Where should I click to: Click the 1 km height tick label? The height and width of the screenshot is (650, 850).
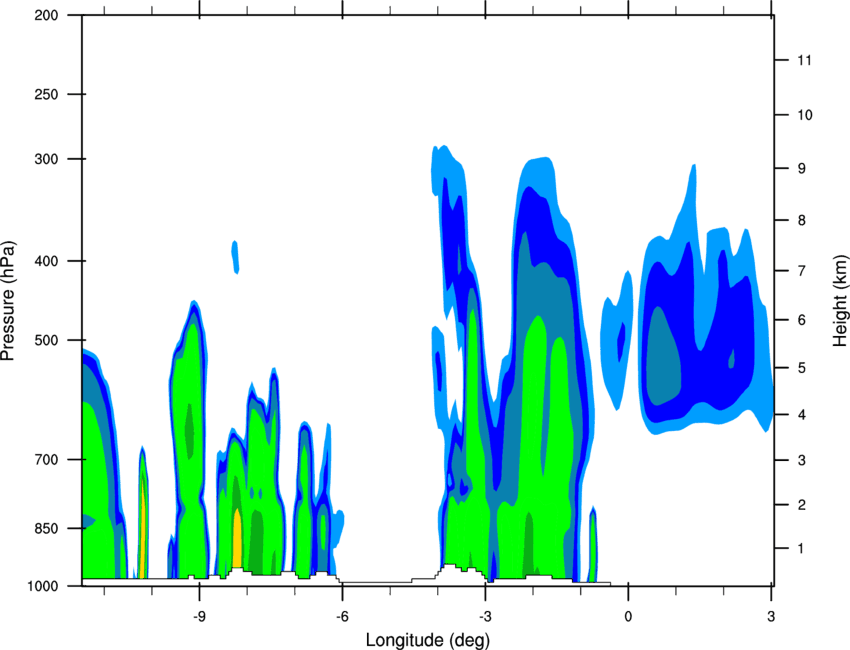tap(801, 549)
